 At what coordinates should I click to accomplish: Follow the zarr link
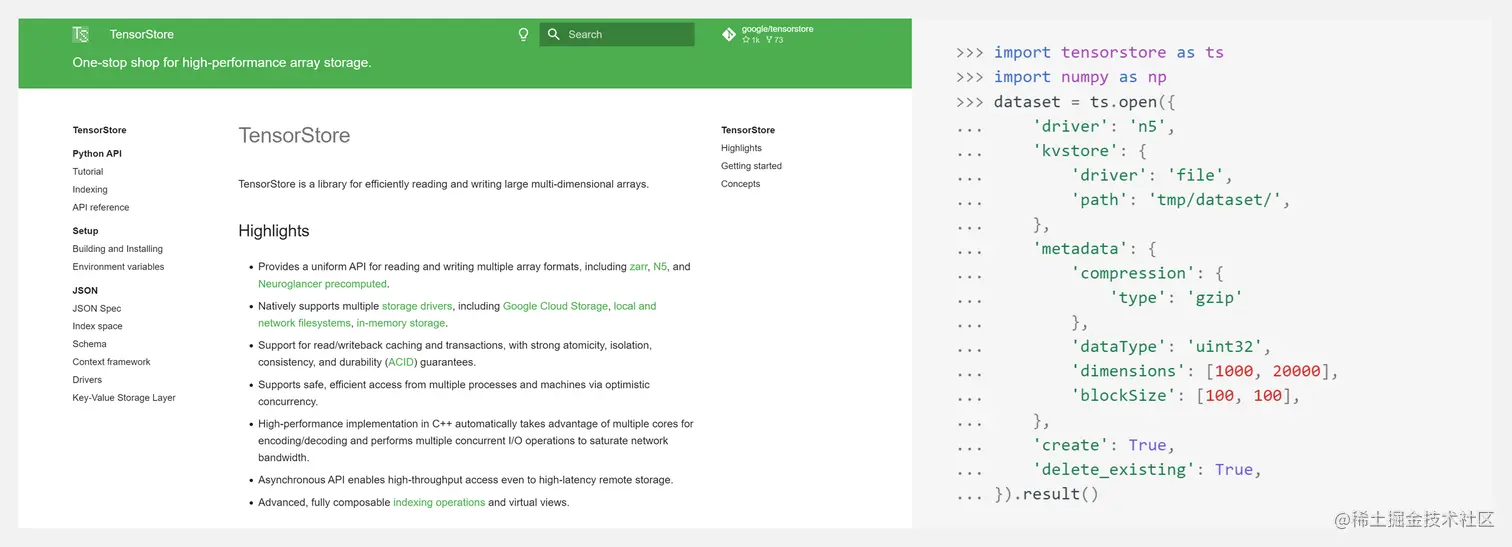click(638, 267)
